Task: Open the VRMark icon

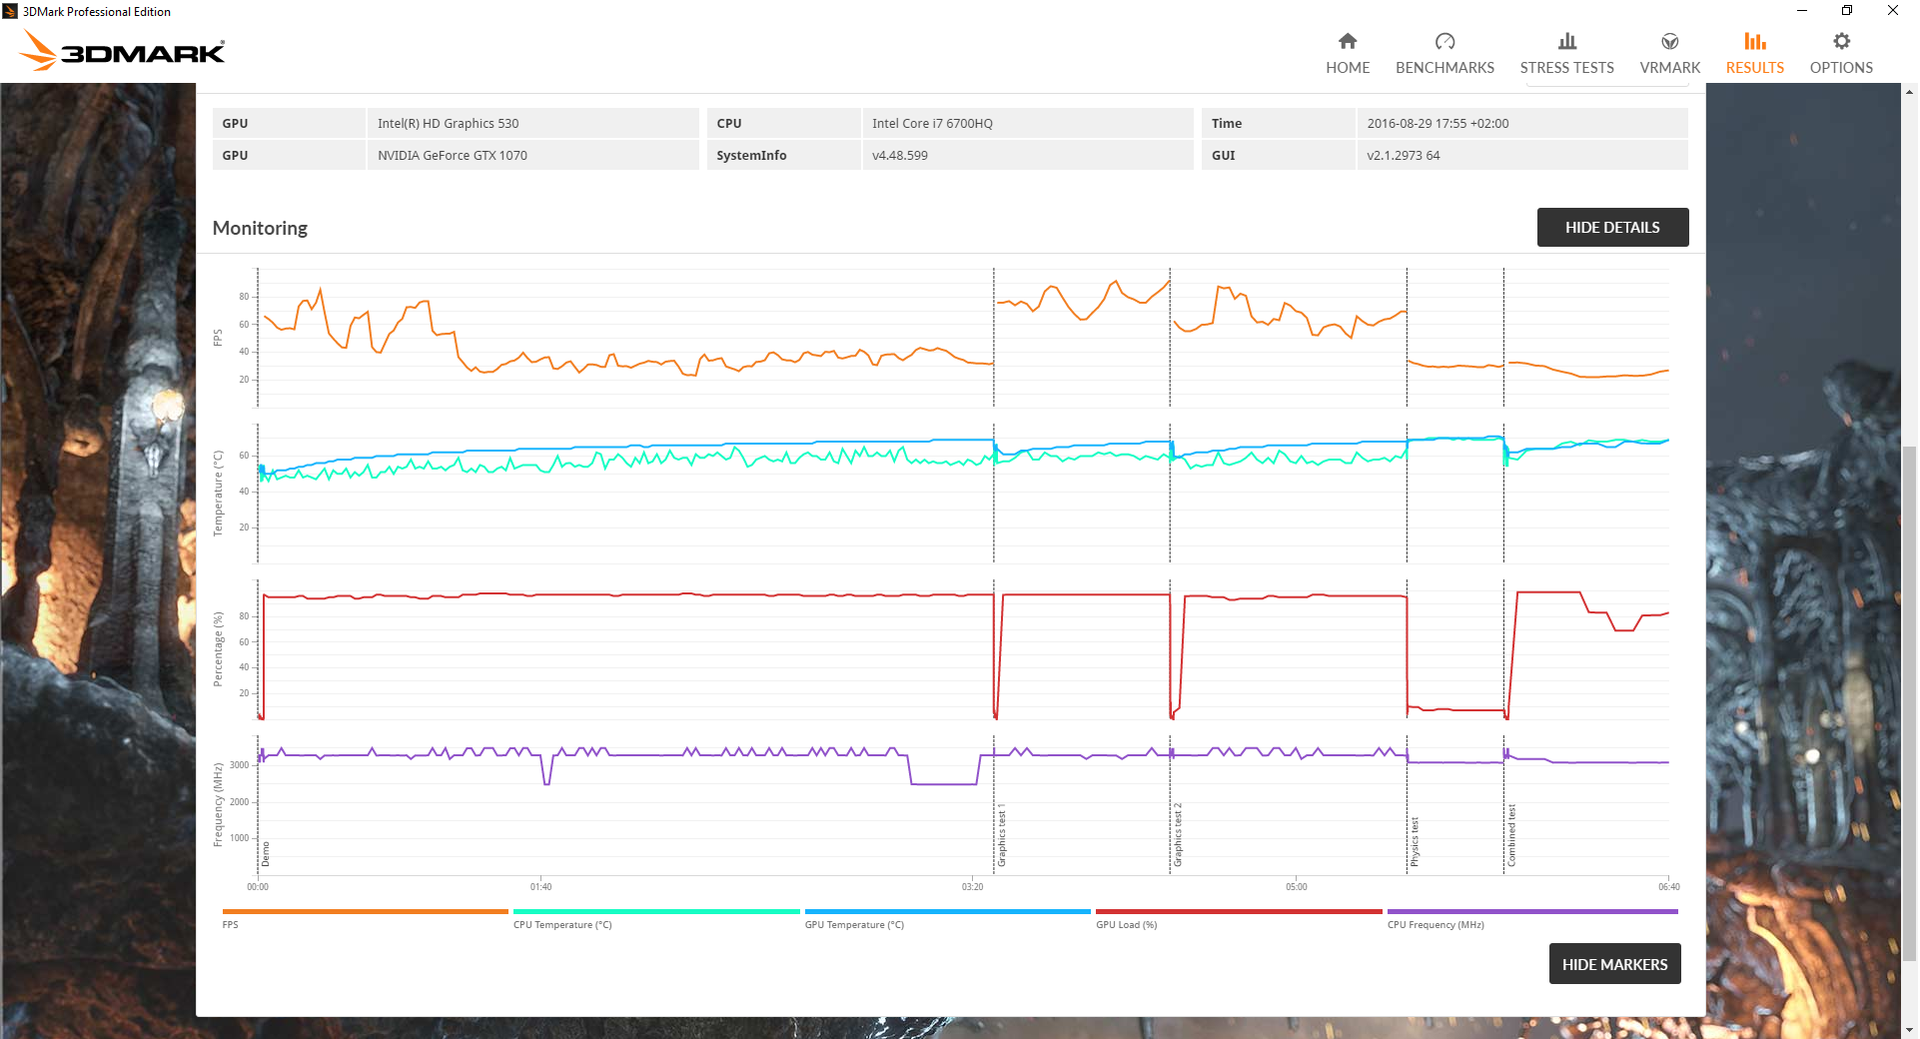Action: [x=1669, y=41]
